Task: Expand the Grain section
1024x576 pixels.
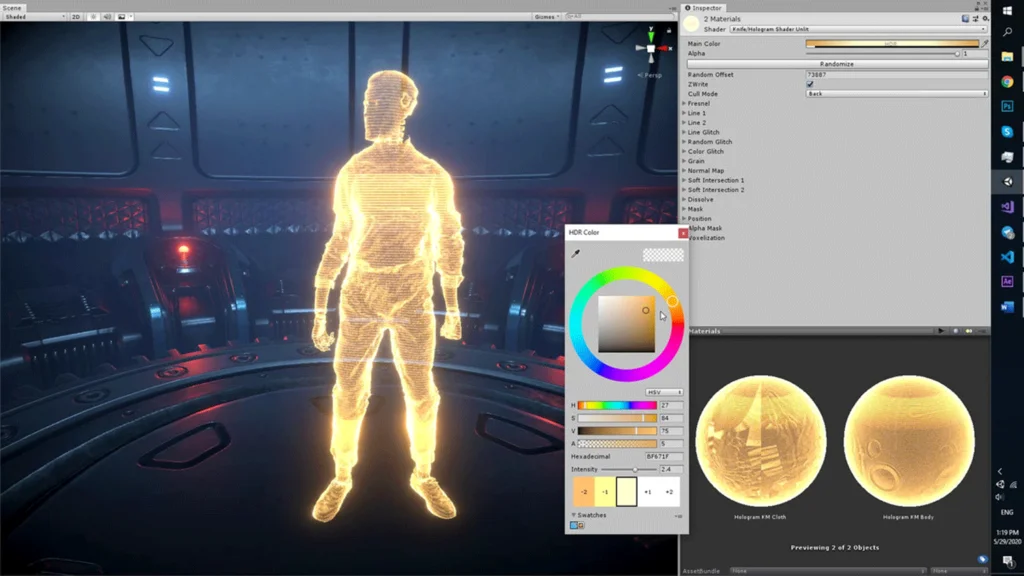Action: click(694, 161)
